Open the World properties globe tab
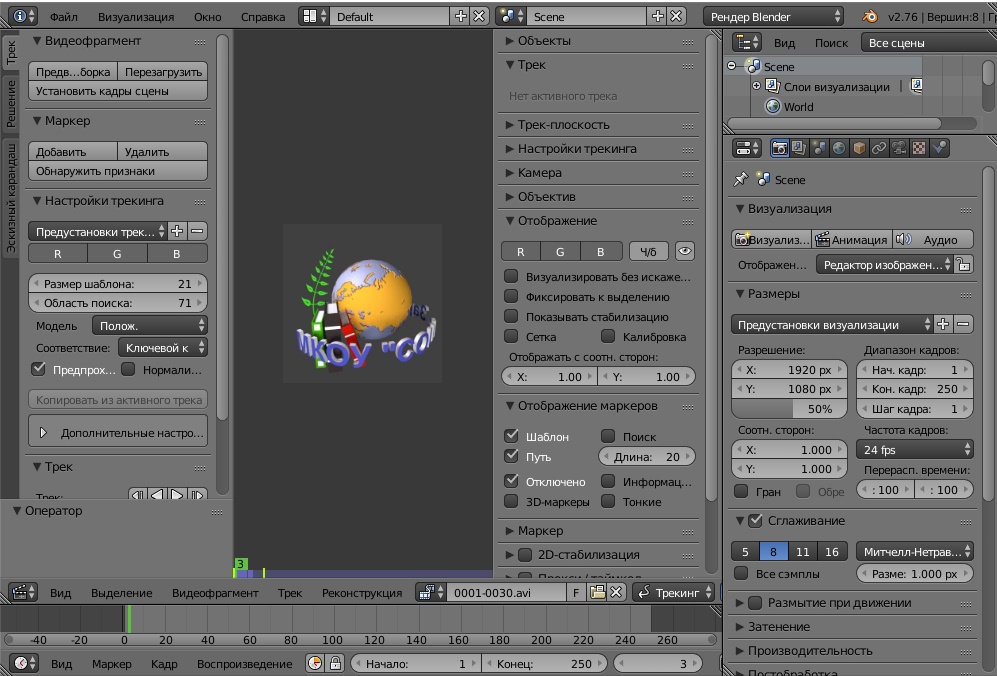Image resolution: width=997 pixels, height=676 pixels. tap(839, 148)
